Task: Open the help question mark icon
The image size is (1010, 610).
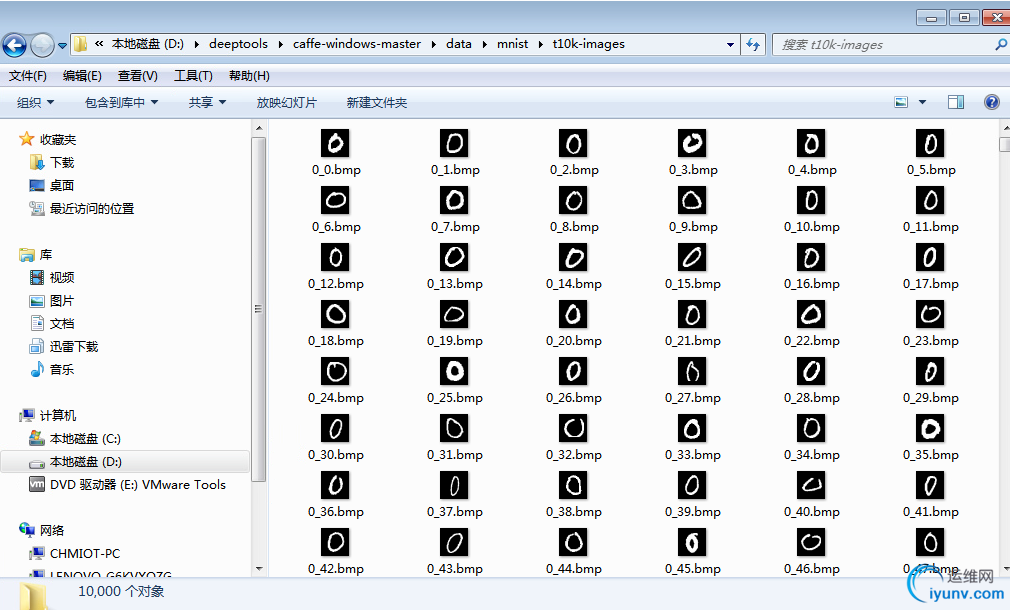Action: 992,102
